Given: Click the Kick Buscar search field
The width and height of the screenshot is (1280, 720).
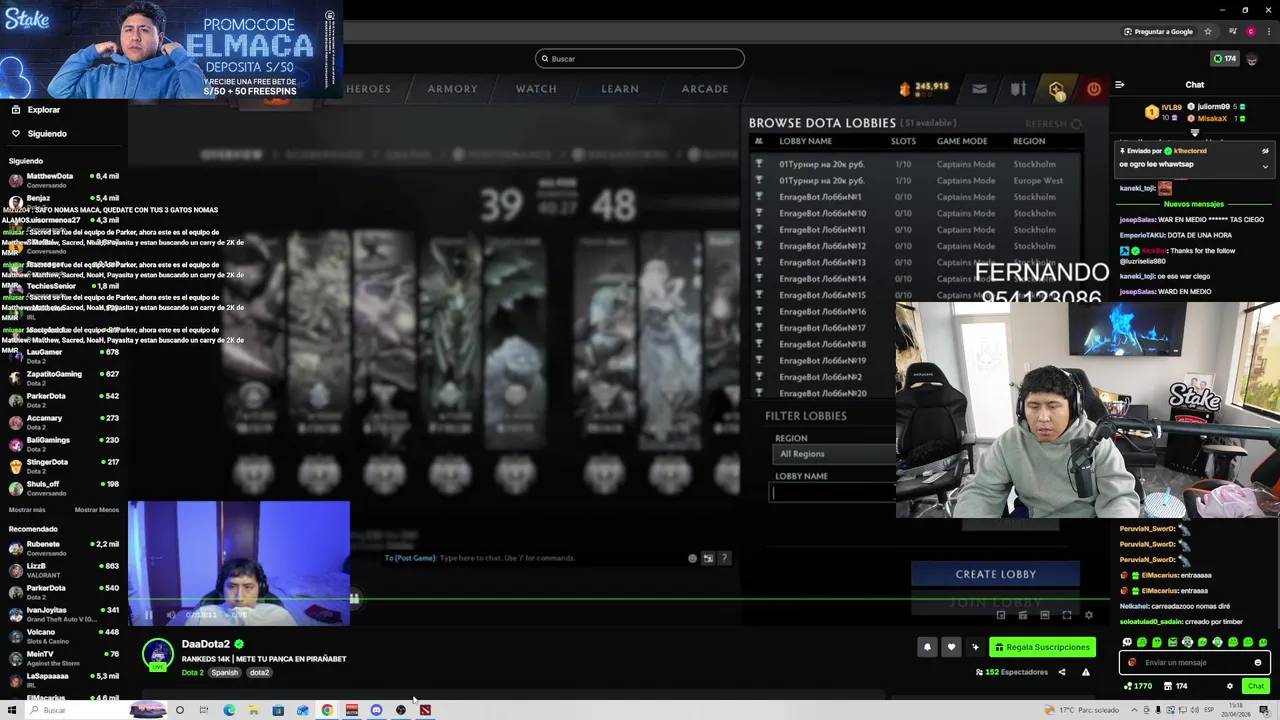Looking at the screenshot, I should tap(640, 58).
